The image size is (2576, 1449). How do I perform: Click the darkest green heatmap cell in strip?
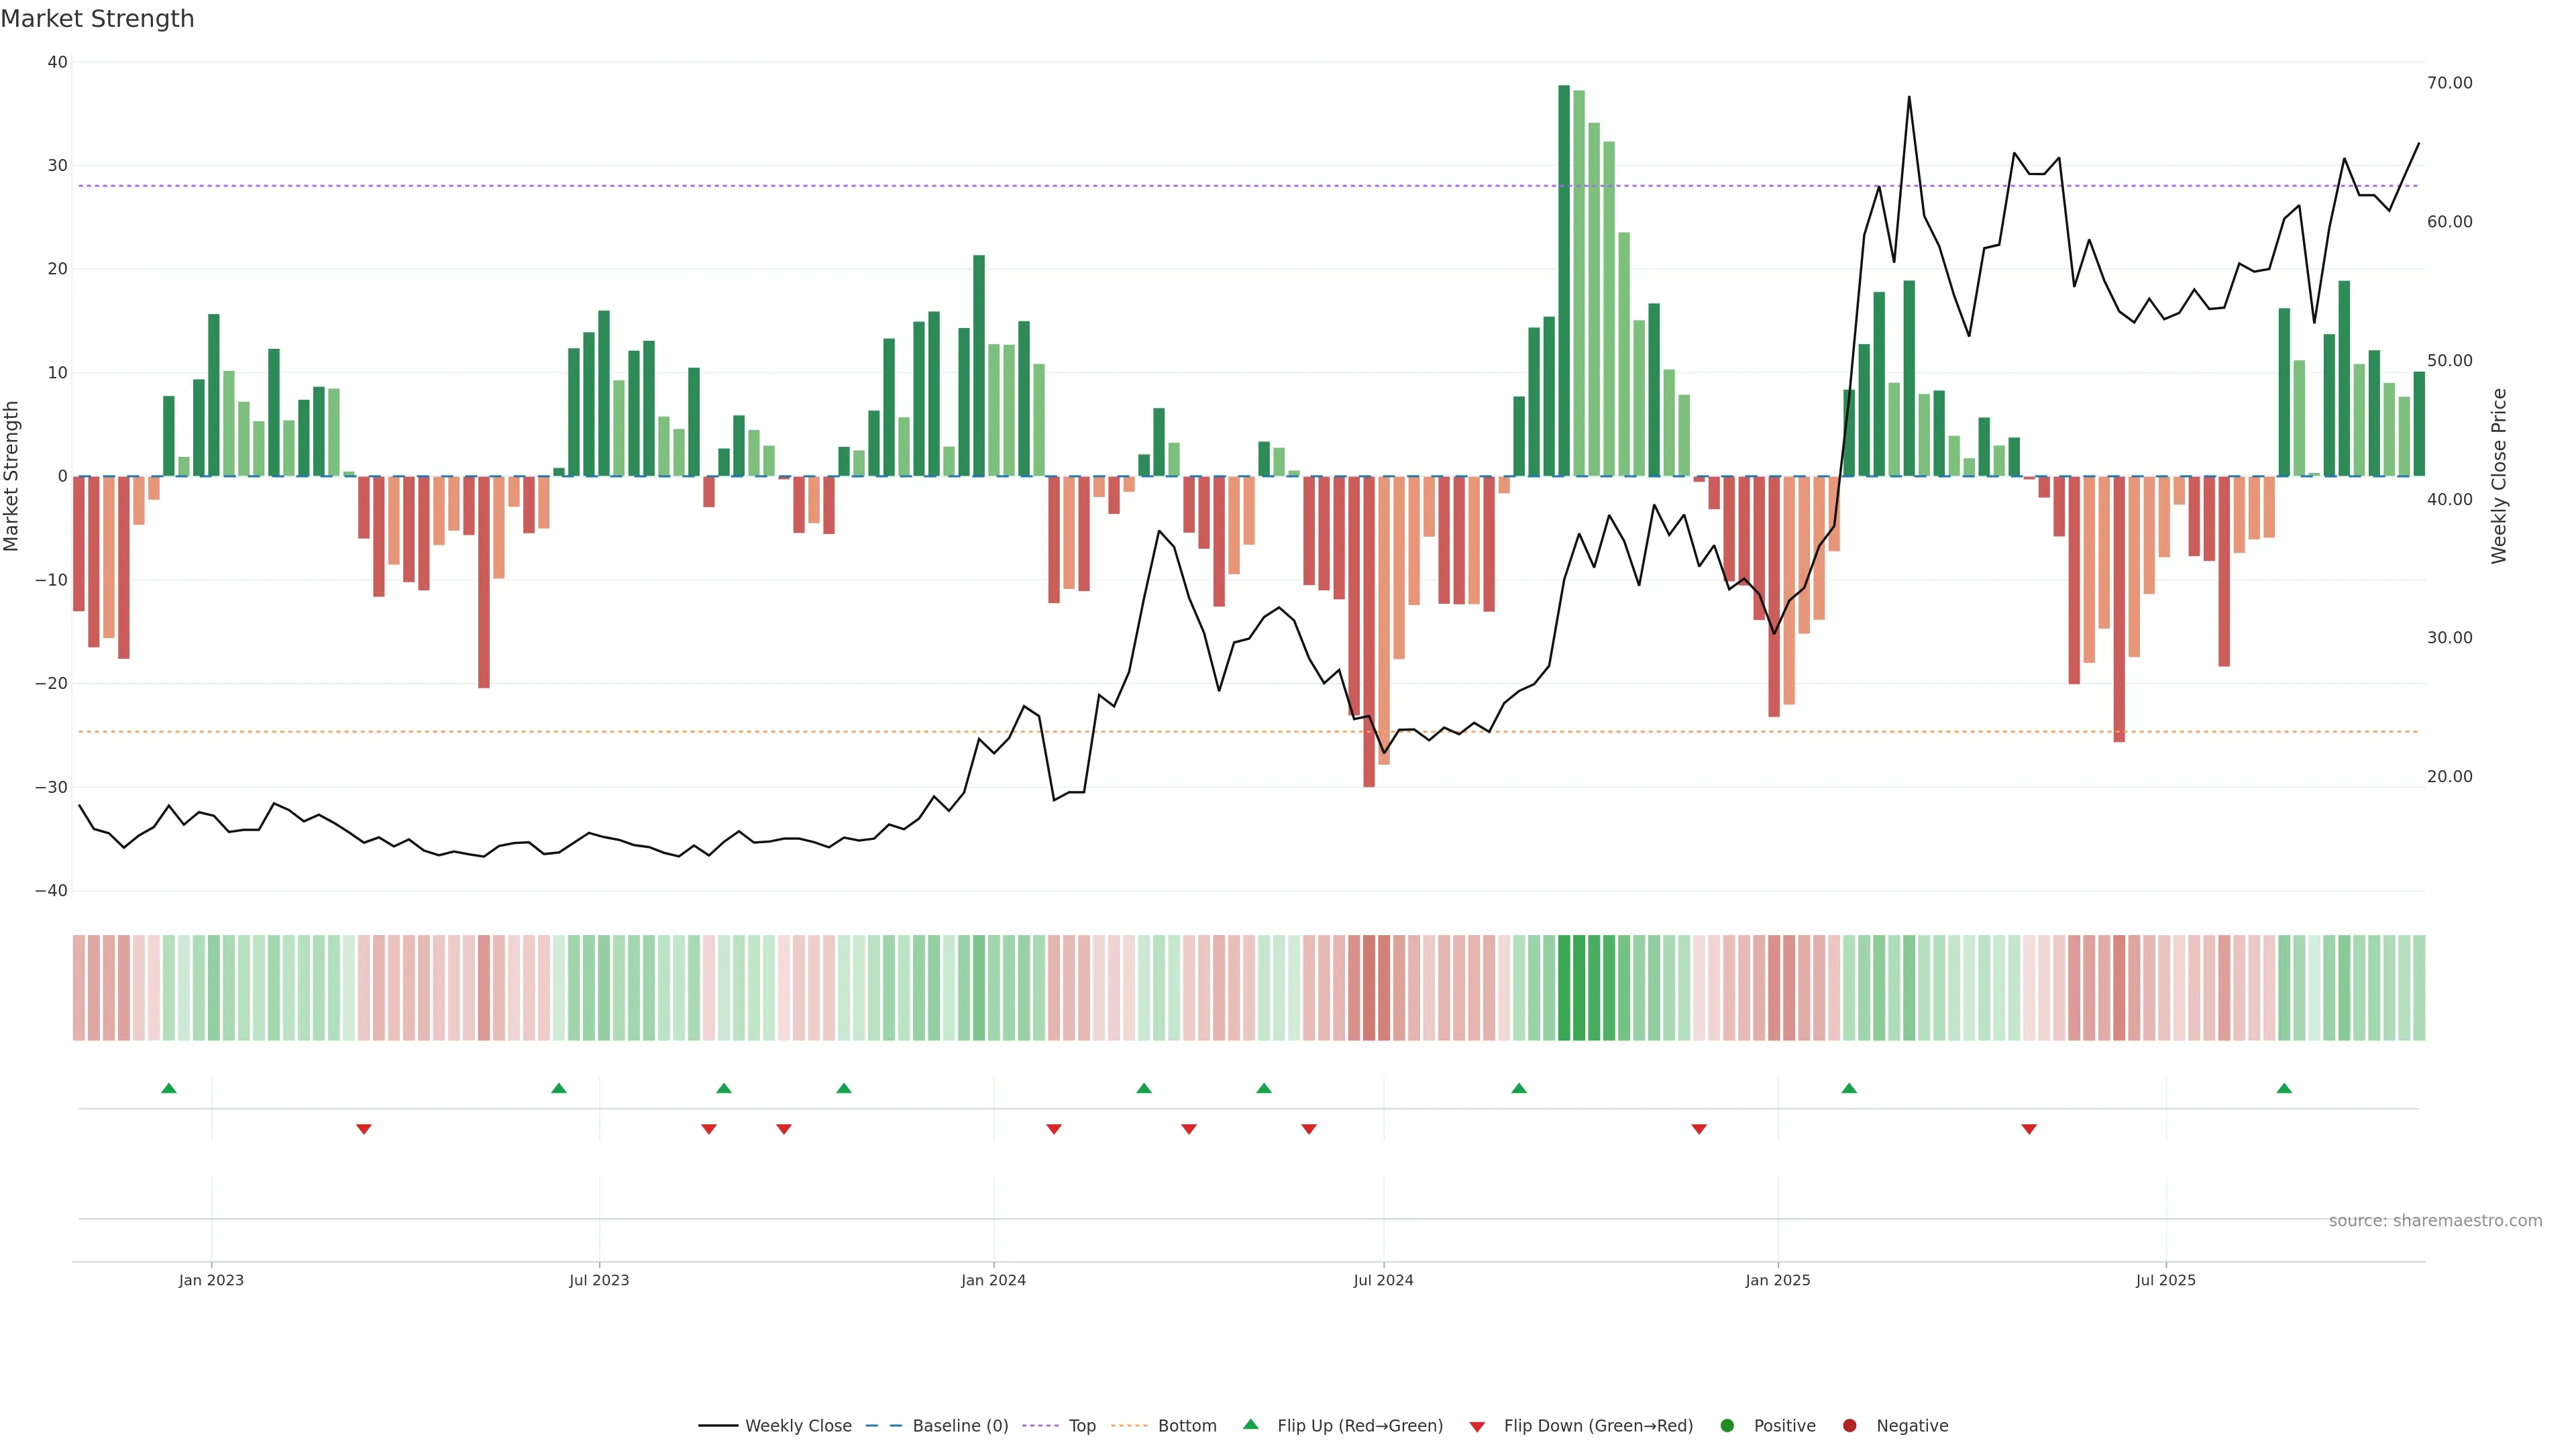click(x=1564, y=987)
